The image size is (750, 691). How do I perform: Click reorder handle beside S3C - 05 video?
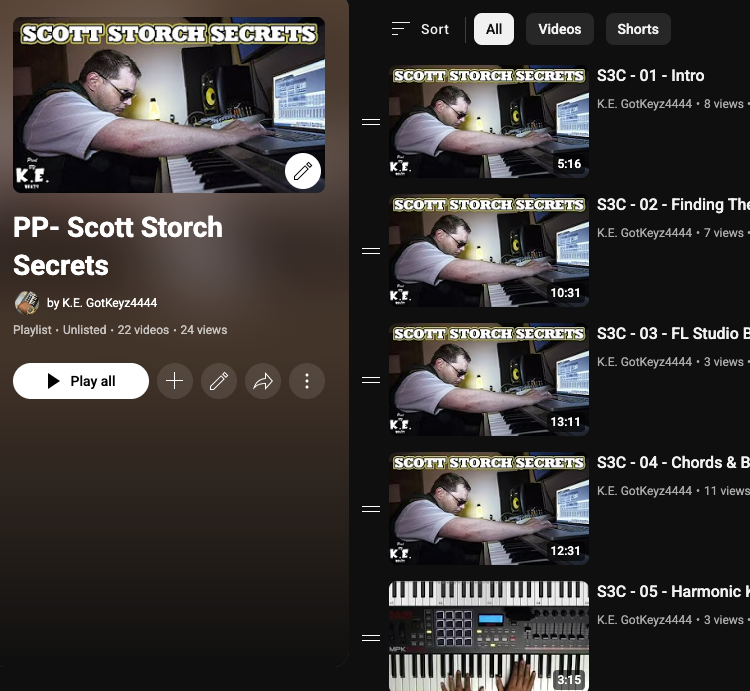click(x=371, y=638)
